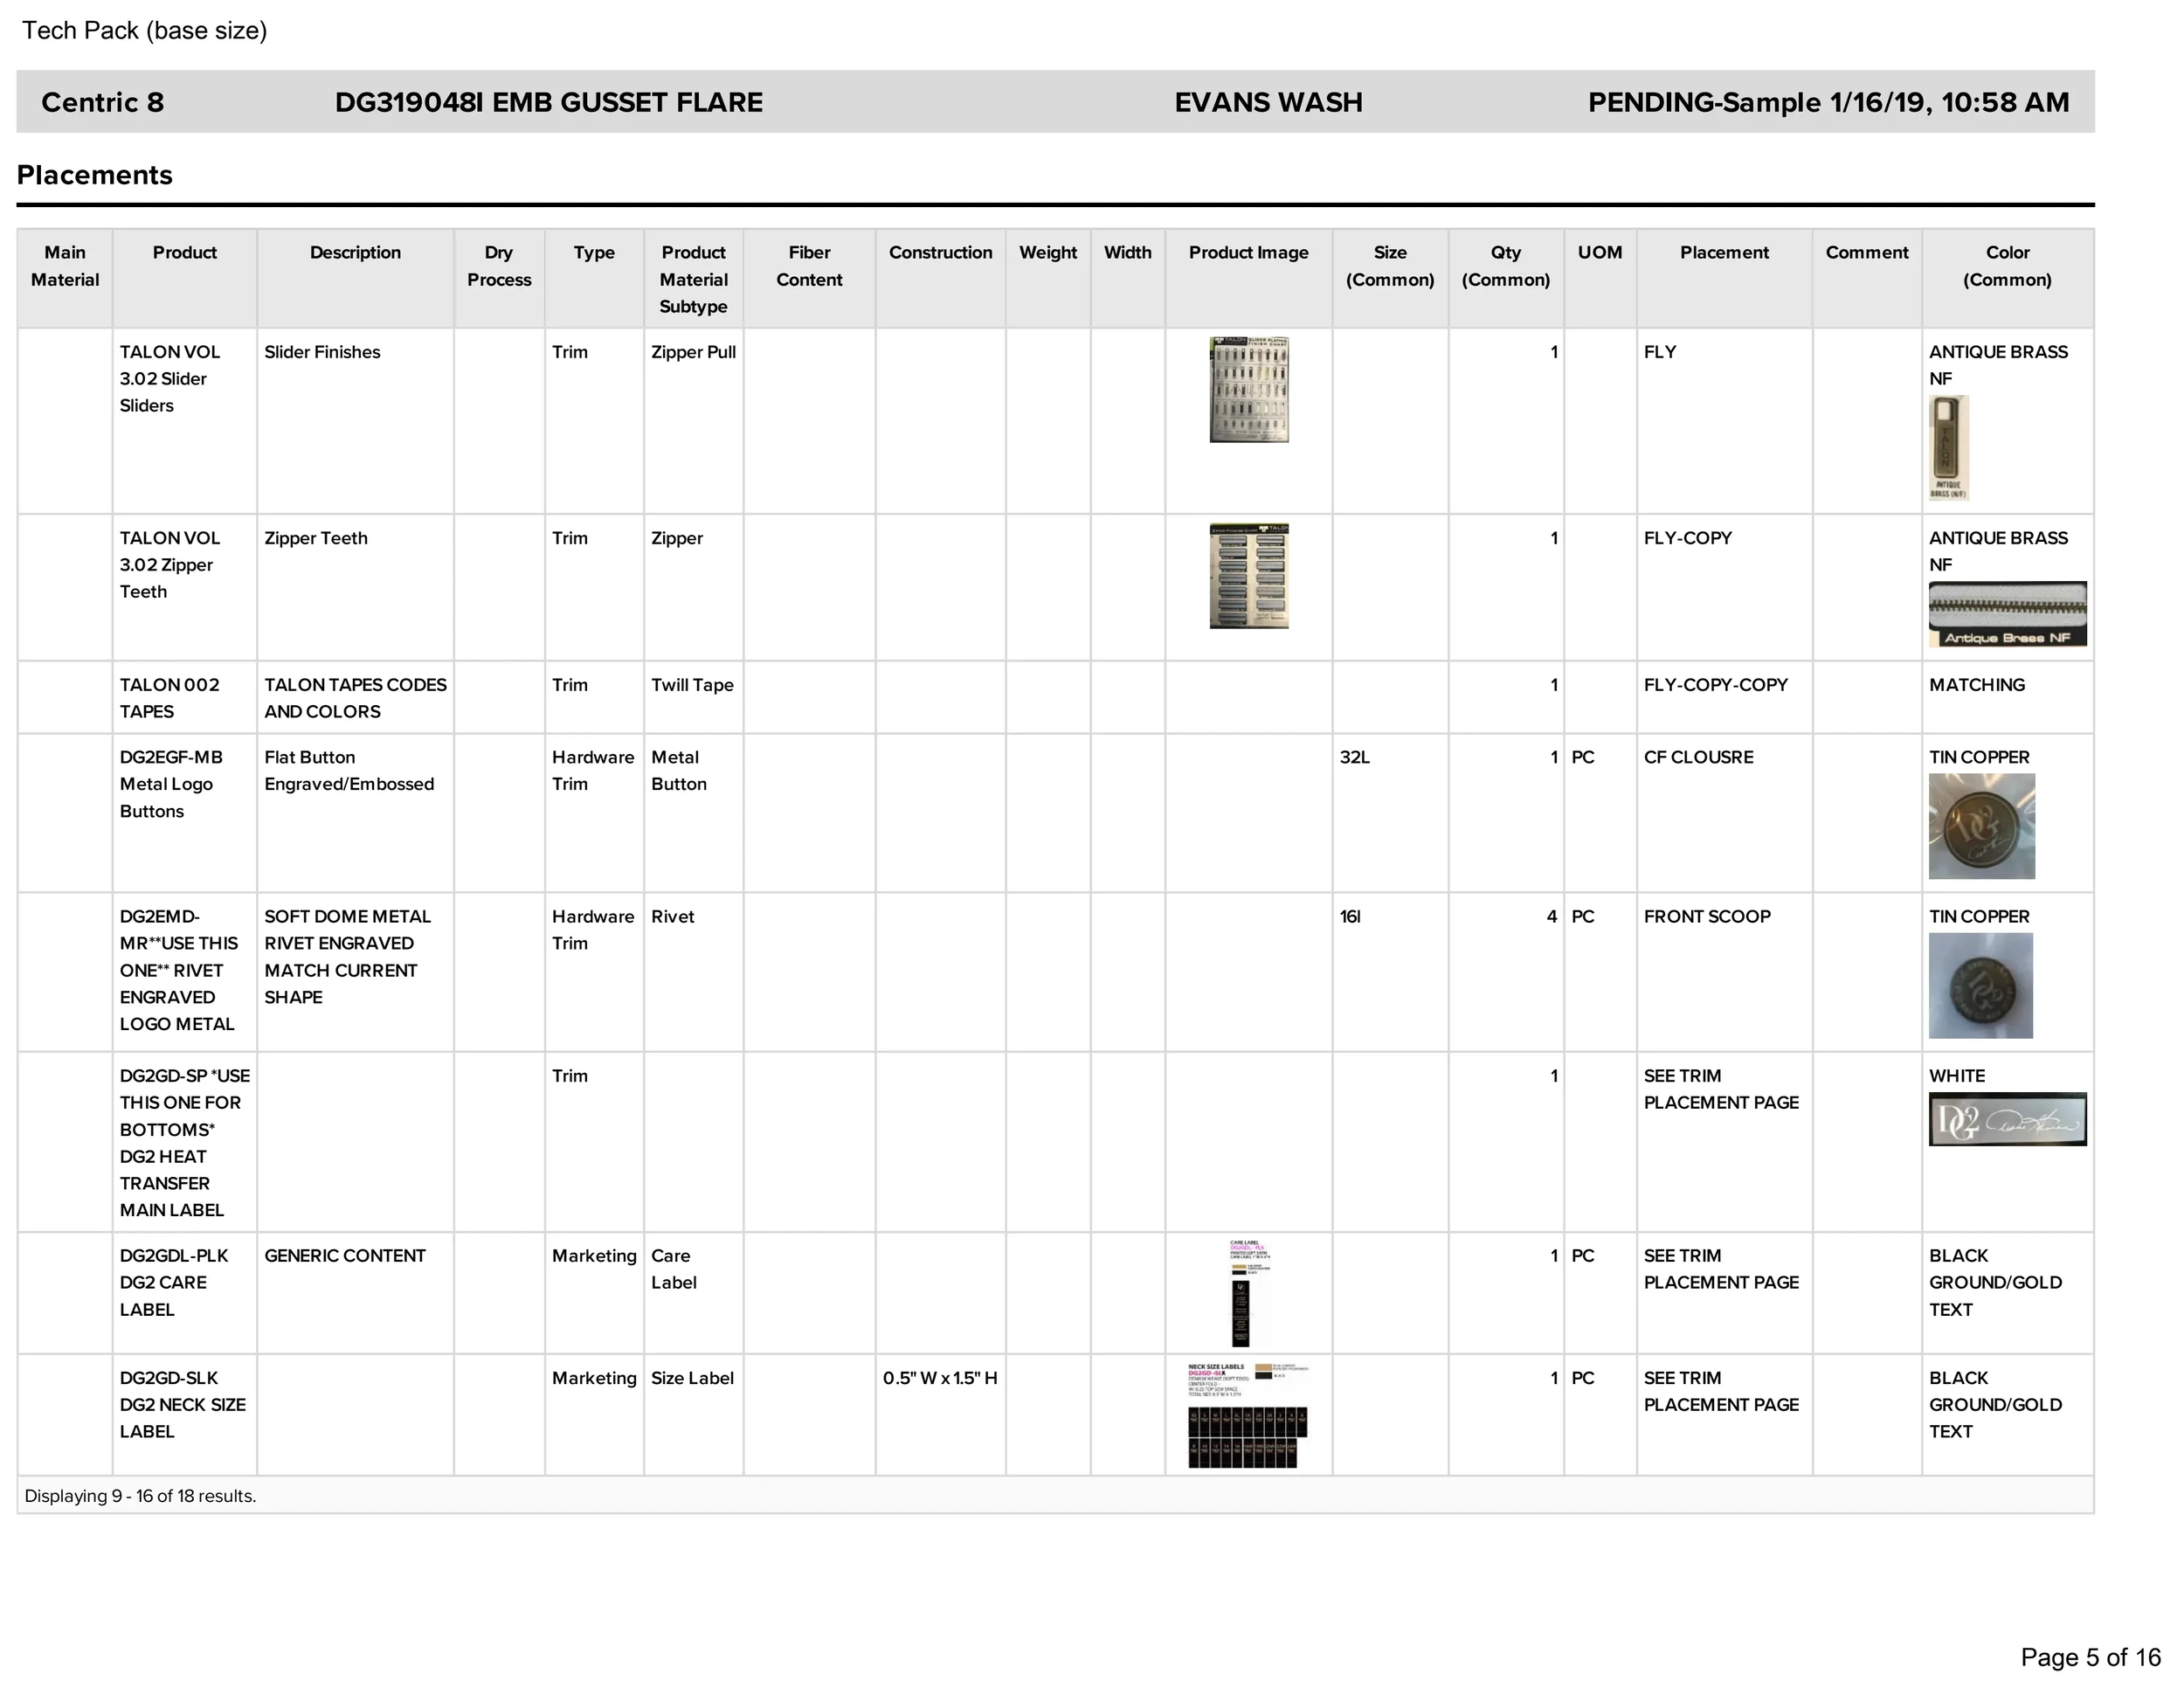
Task: Click the Color (Common) column header
Action: pyautogui.click(x=2007, y=266)
